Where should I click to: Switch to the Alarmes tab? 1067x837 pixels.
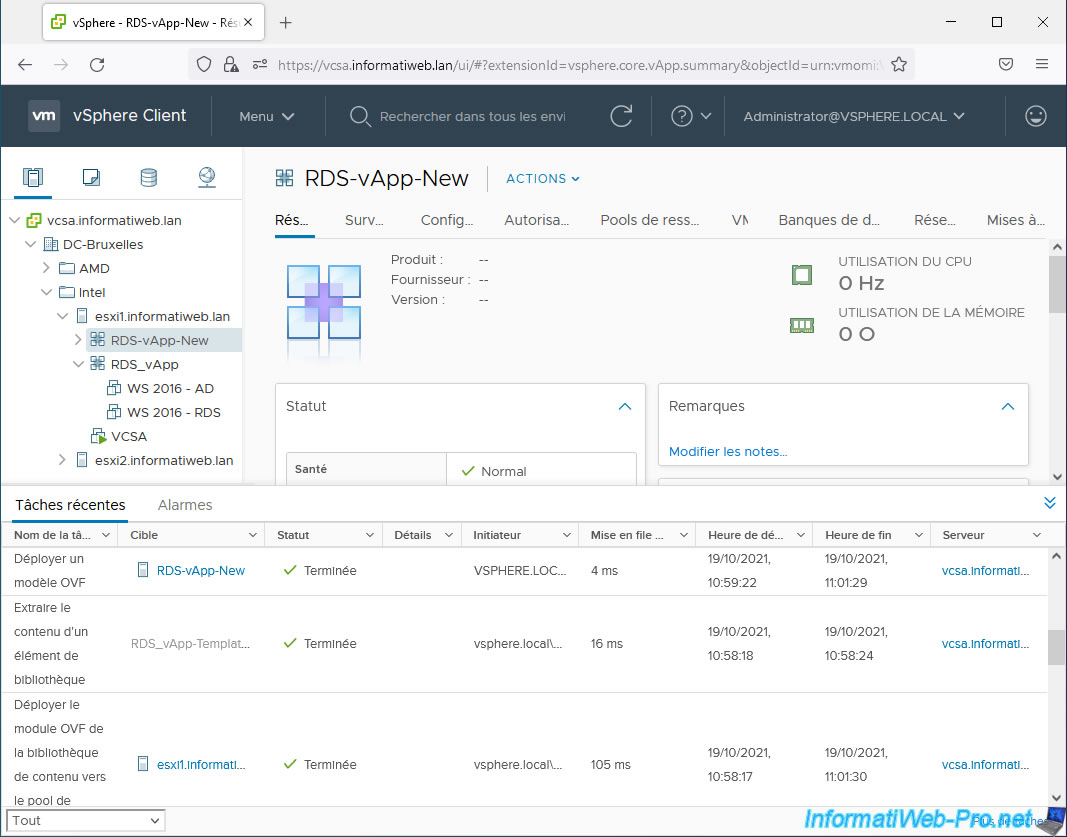tap(185, 505)
